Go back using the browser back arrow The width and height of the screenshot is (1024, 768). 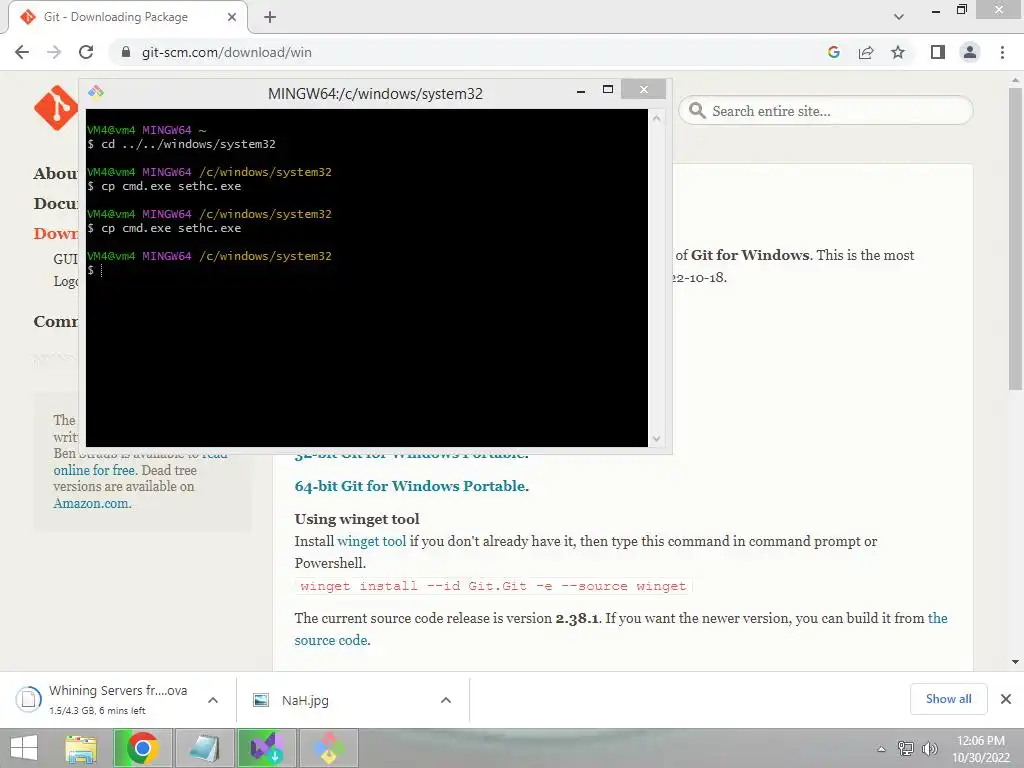(22, 52)
